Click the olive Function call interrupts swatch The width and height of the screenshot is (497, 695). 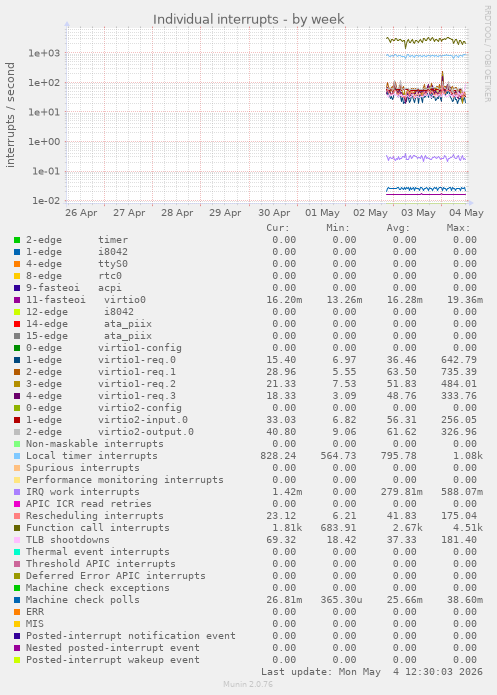[x=17, y=528]
